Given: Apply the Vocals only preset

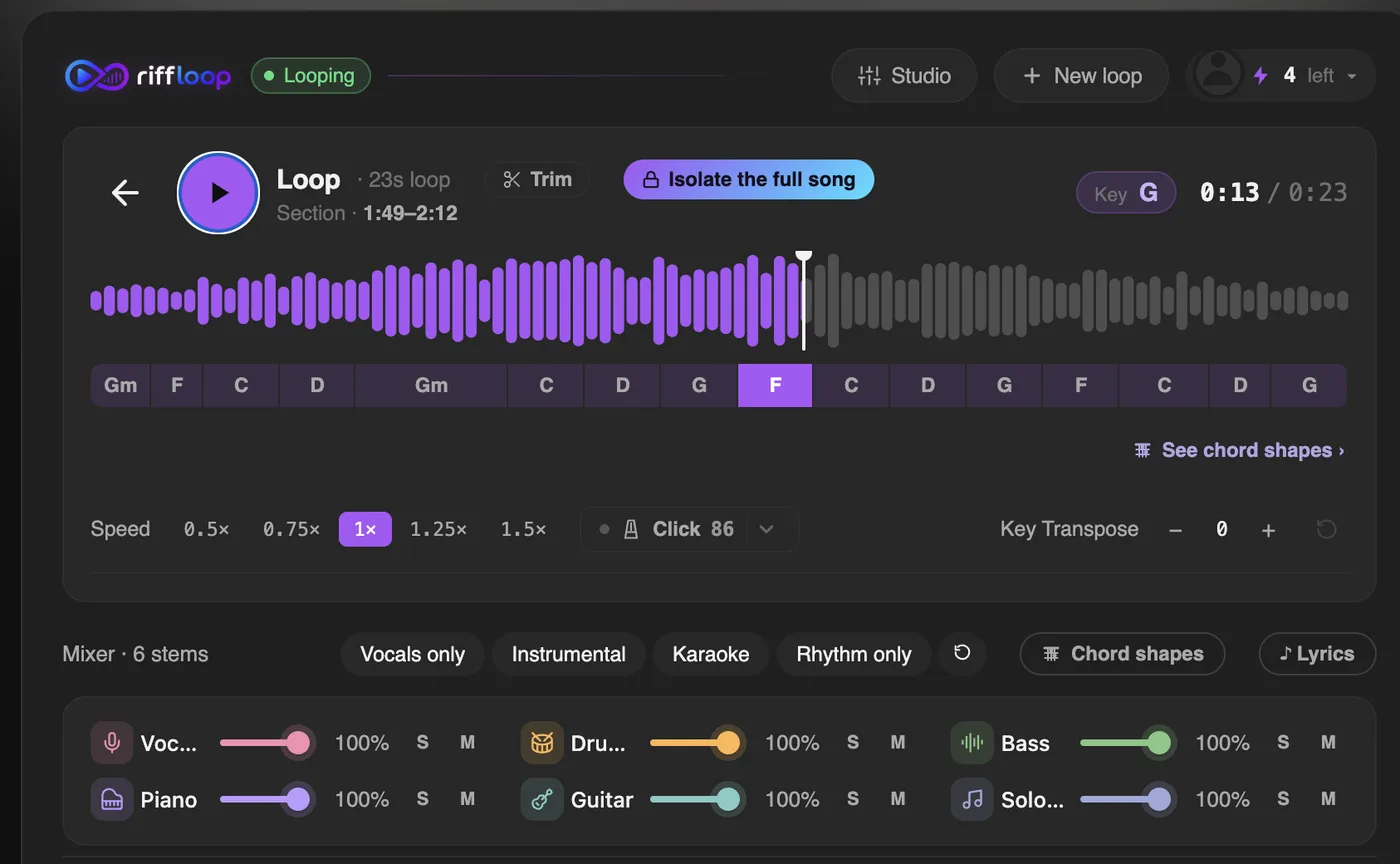Looking at the screenshot, I should pos(412,654).
